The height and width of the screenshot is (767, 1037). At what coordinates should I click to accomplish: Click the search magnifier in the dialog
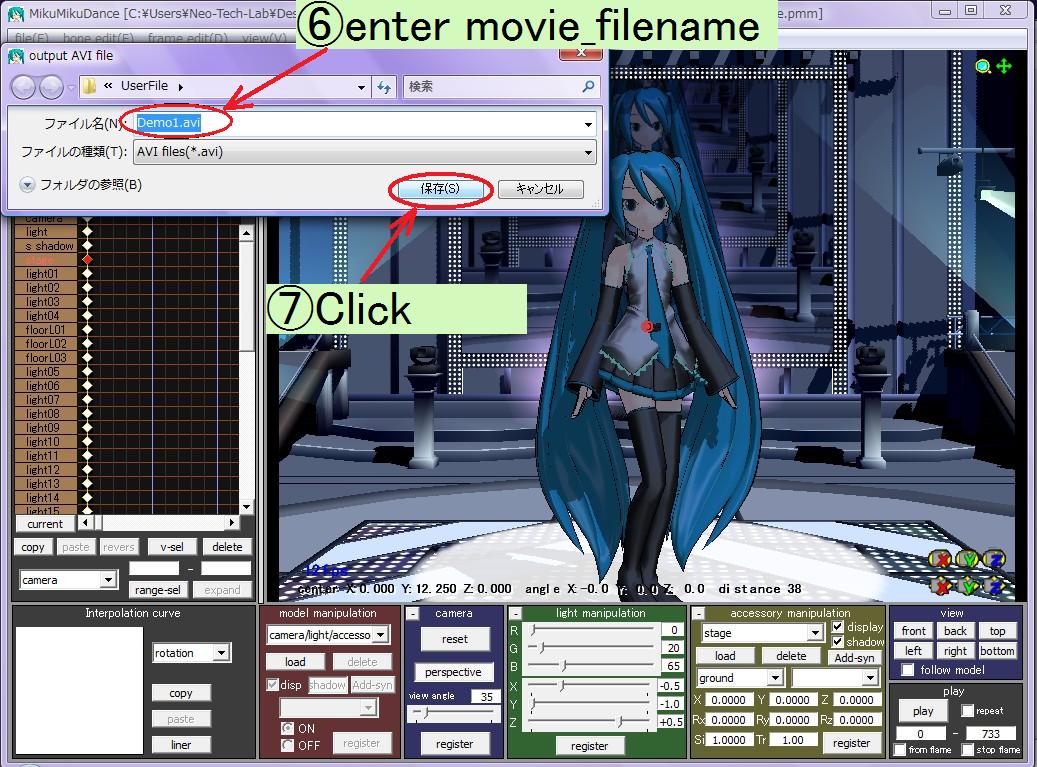click(x=588, y=87)
